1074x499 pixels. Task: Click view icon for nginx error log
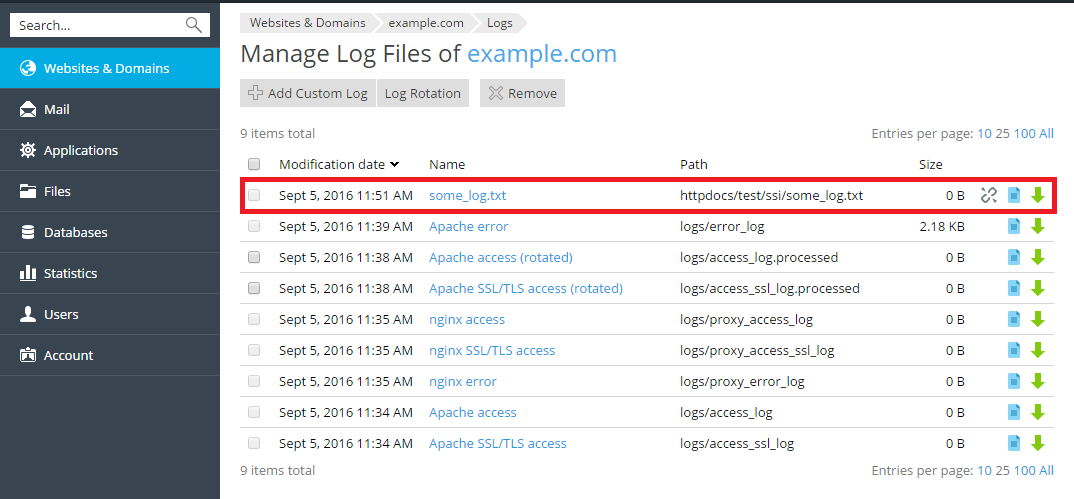point(1014,382)
